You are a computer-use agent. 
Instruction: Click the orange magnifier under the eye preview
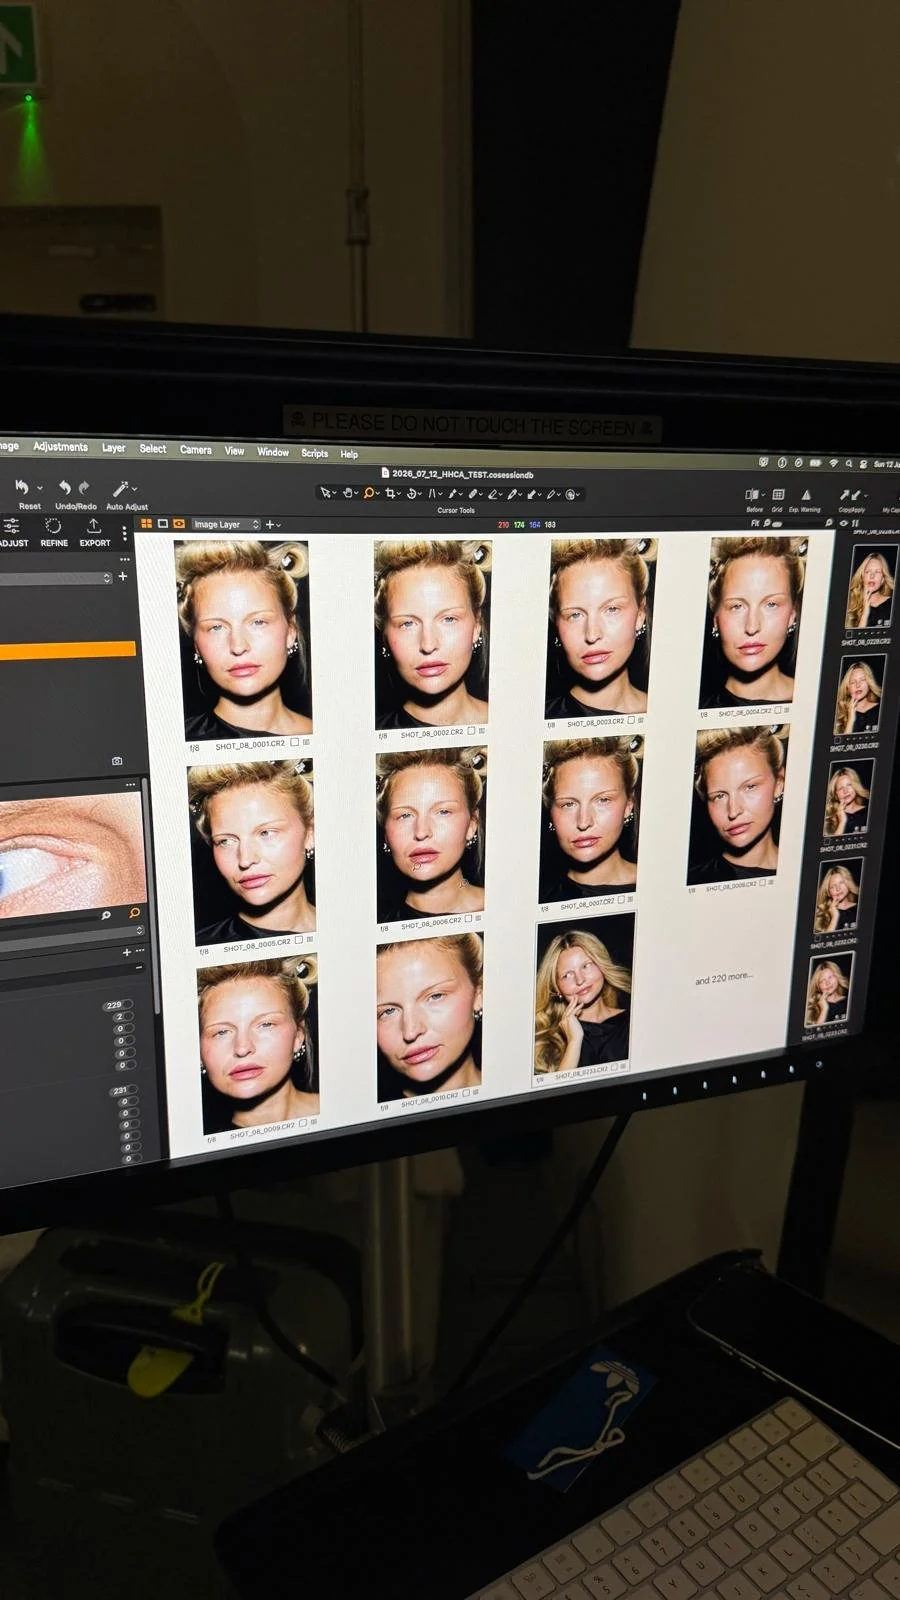pyautogui.click(x=135, y=913)
